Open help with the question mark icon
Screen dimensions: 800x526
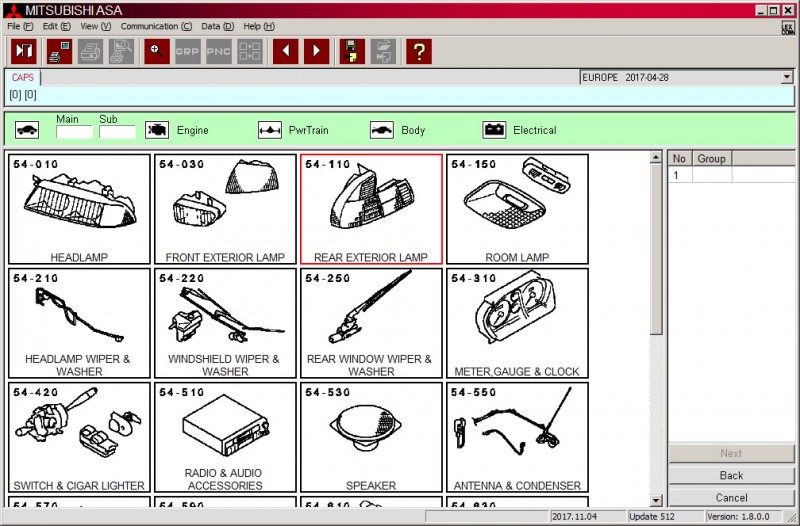(419, 51)
